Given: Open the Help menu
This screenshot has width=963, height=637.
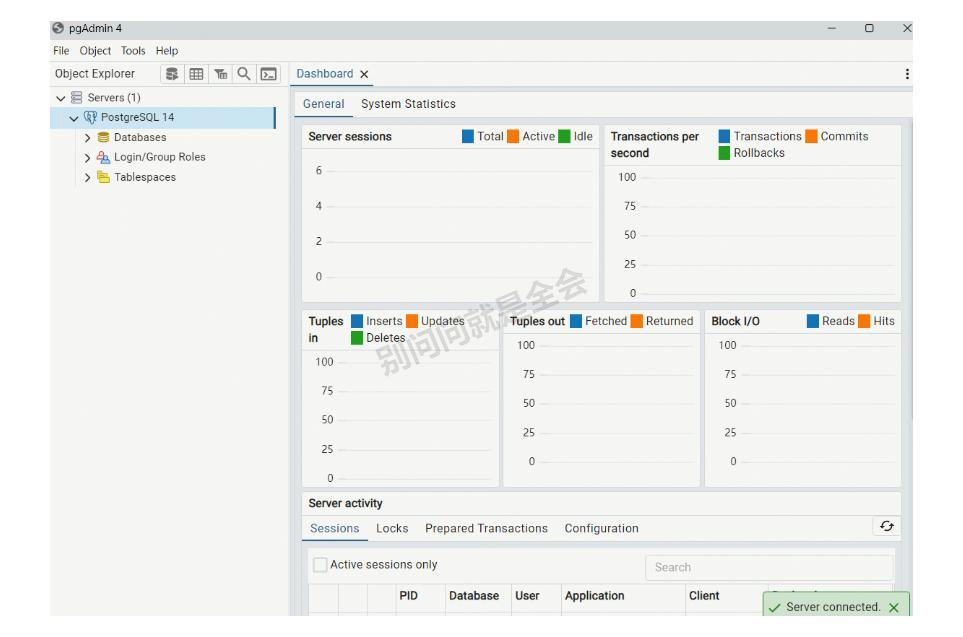Looking at the screenshot, I should (x=166, y=51).
